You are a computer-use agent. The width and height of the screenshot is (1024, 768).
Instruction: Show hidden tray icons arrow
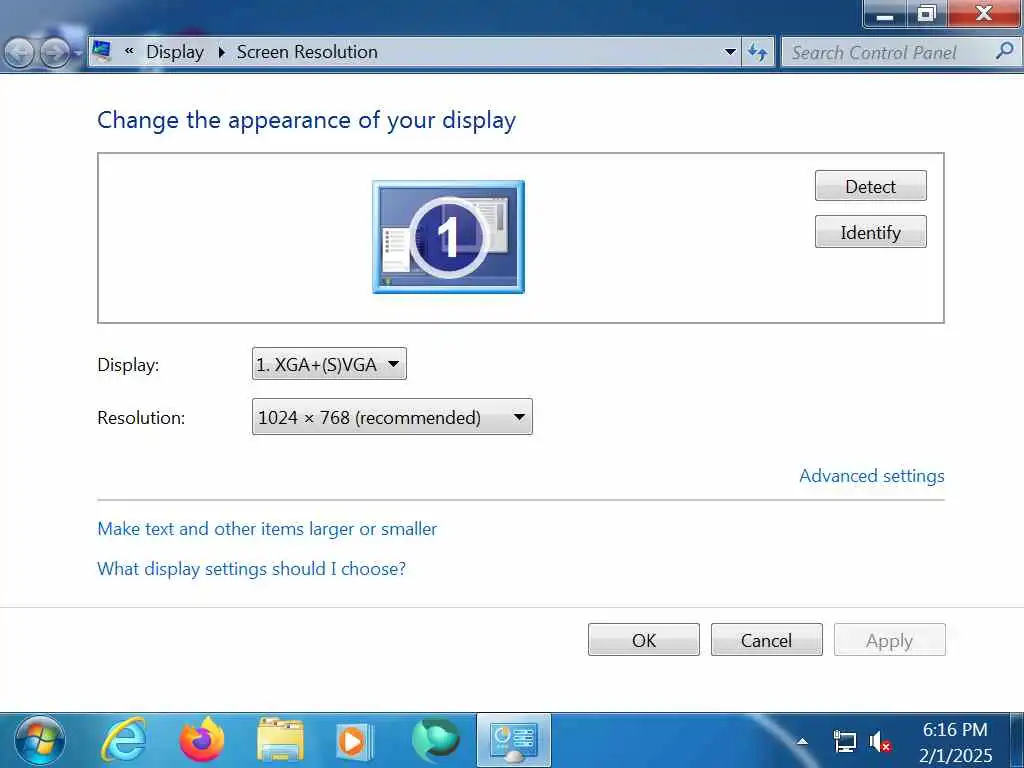click(x=802, y=741)
